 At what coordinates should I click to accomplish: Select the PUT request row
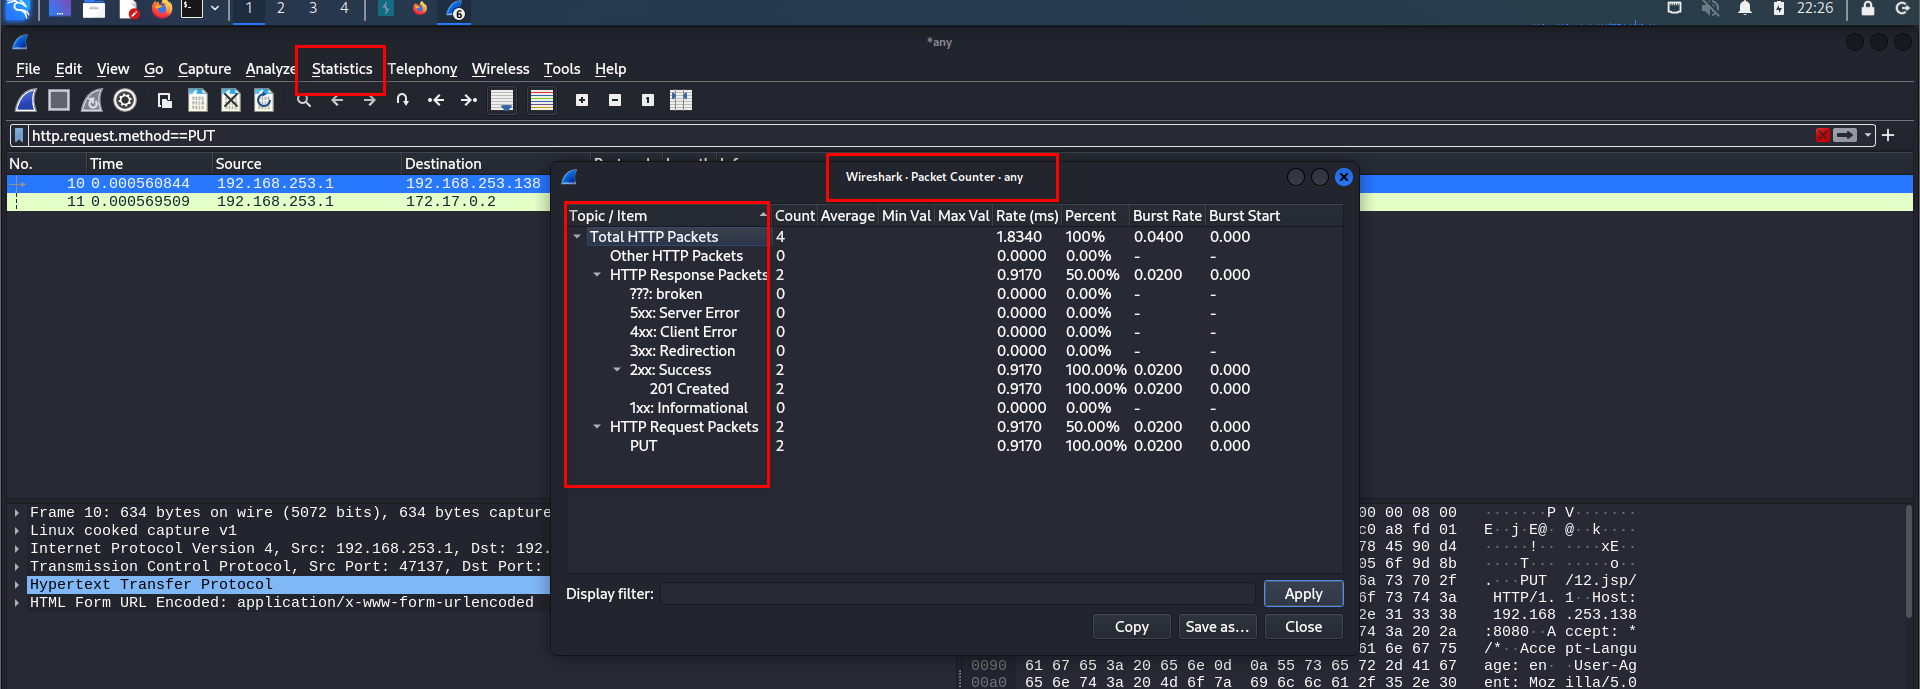[x=643, y=446]
